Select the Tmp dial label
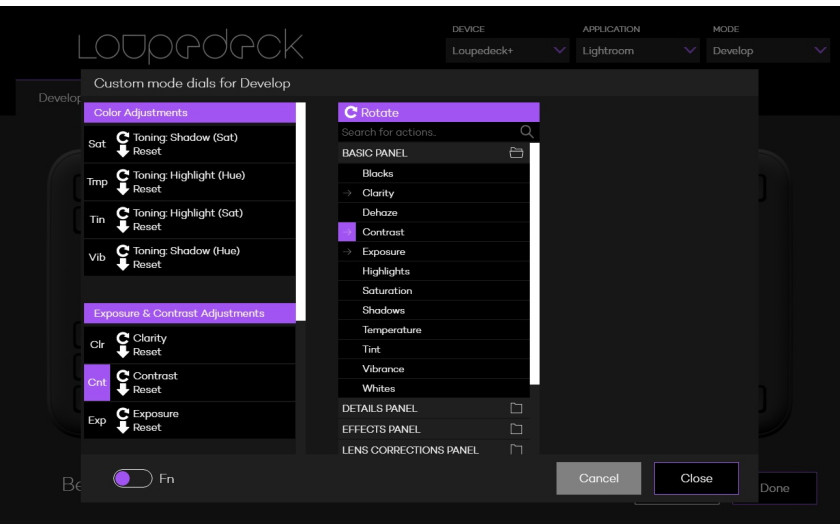This screenshot has height=530, width=840. point(97,182)
